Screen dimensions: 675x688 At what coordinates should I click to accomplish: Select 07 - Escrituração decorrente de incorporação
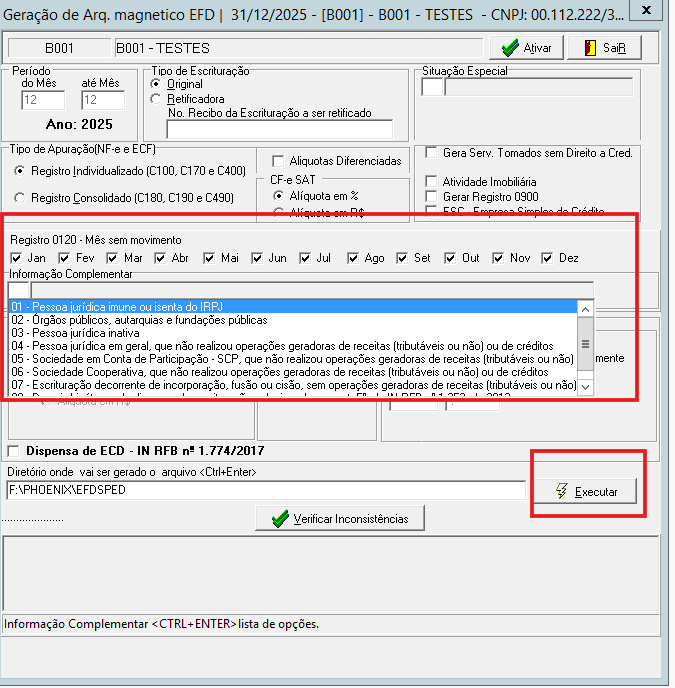[293, 385]
